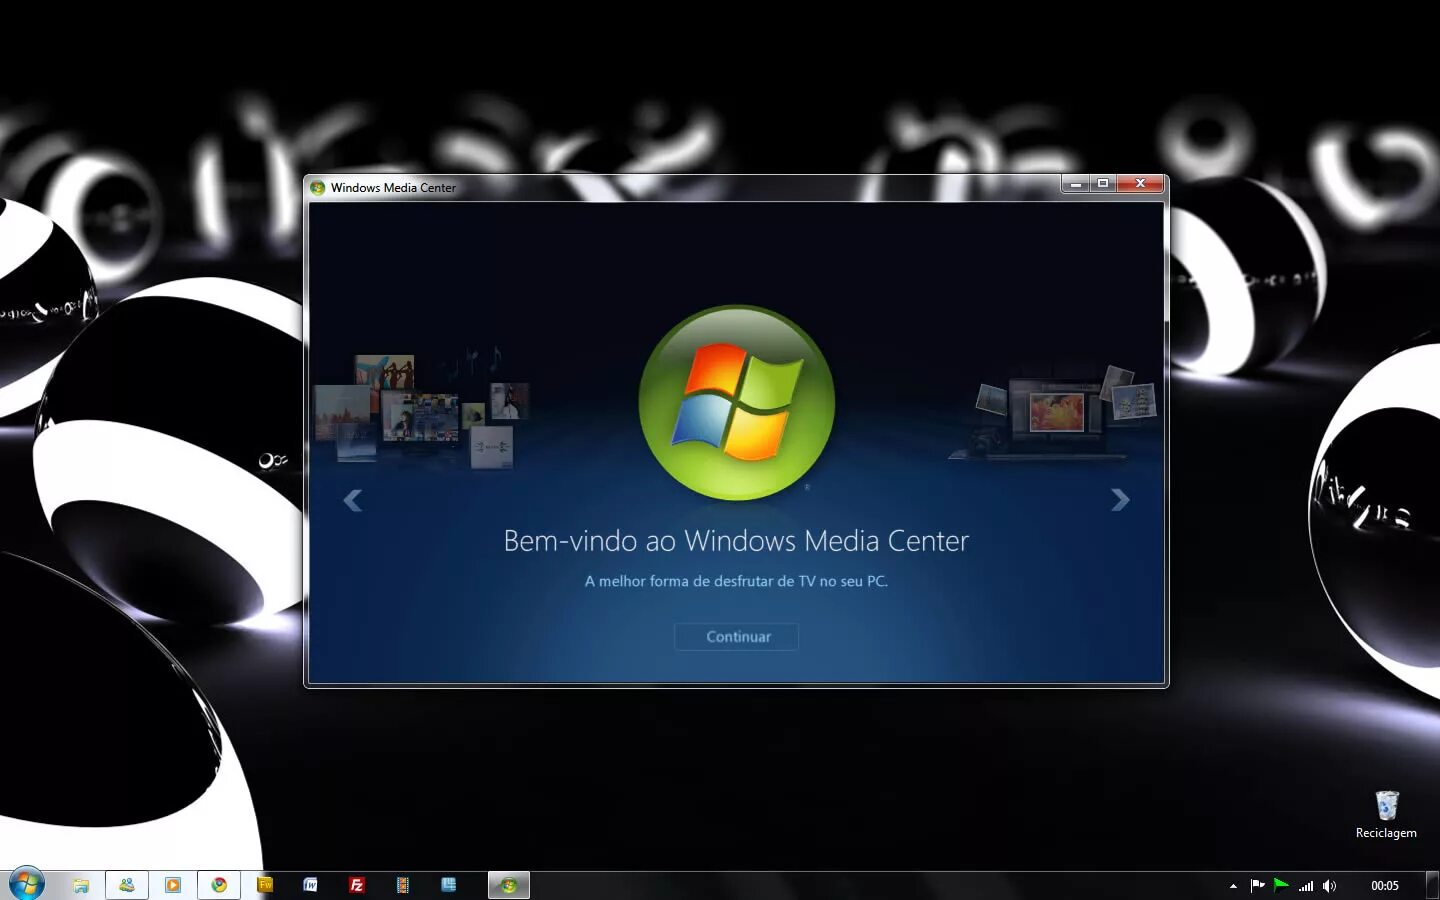Screen dimensions: 1440x900
Task: Open Microsoft Word from the taskbar
Action: click(311, 885)
